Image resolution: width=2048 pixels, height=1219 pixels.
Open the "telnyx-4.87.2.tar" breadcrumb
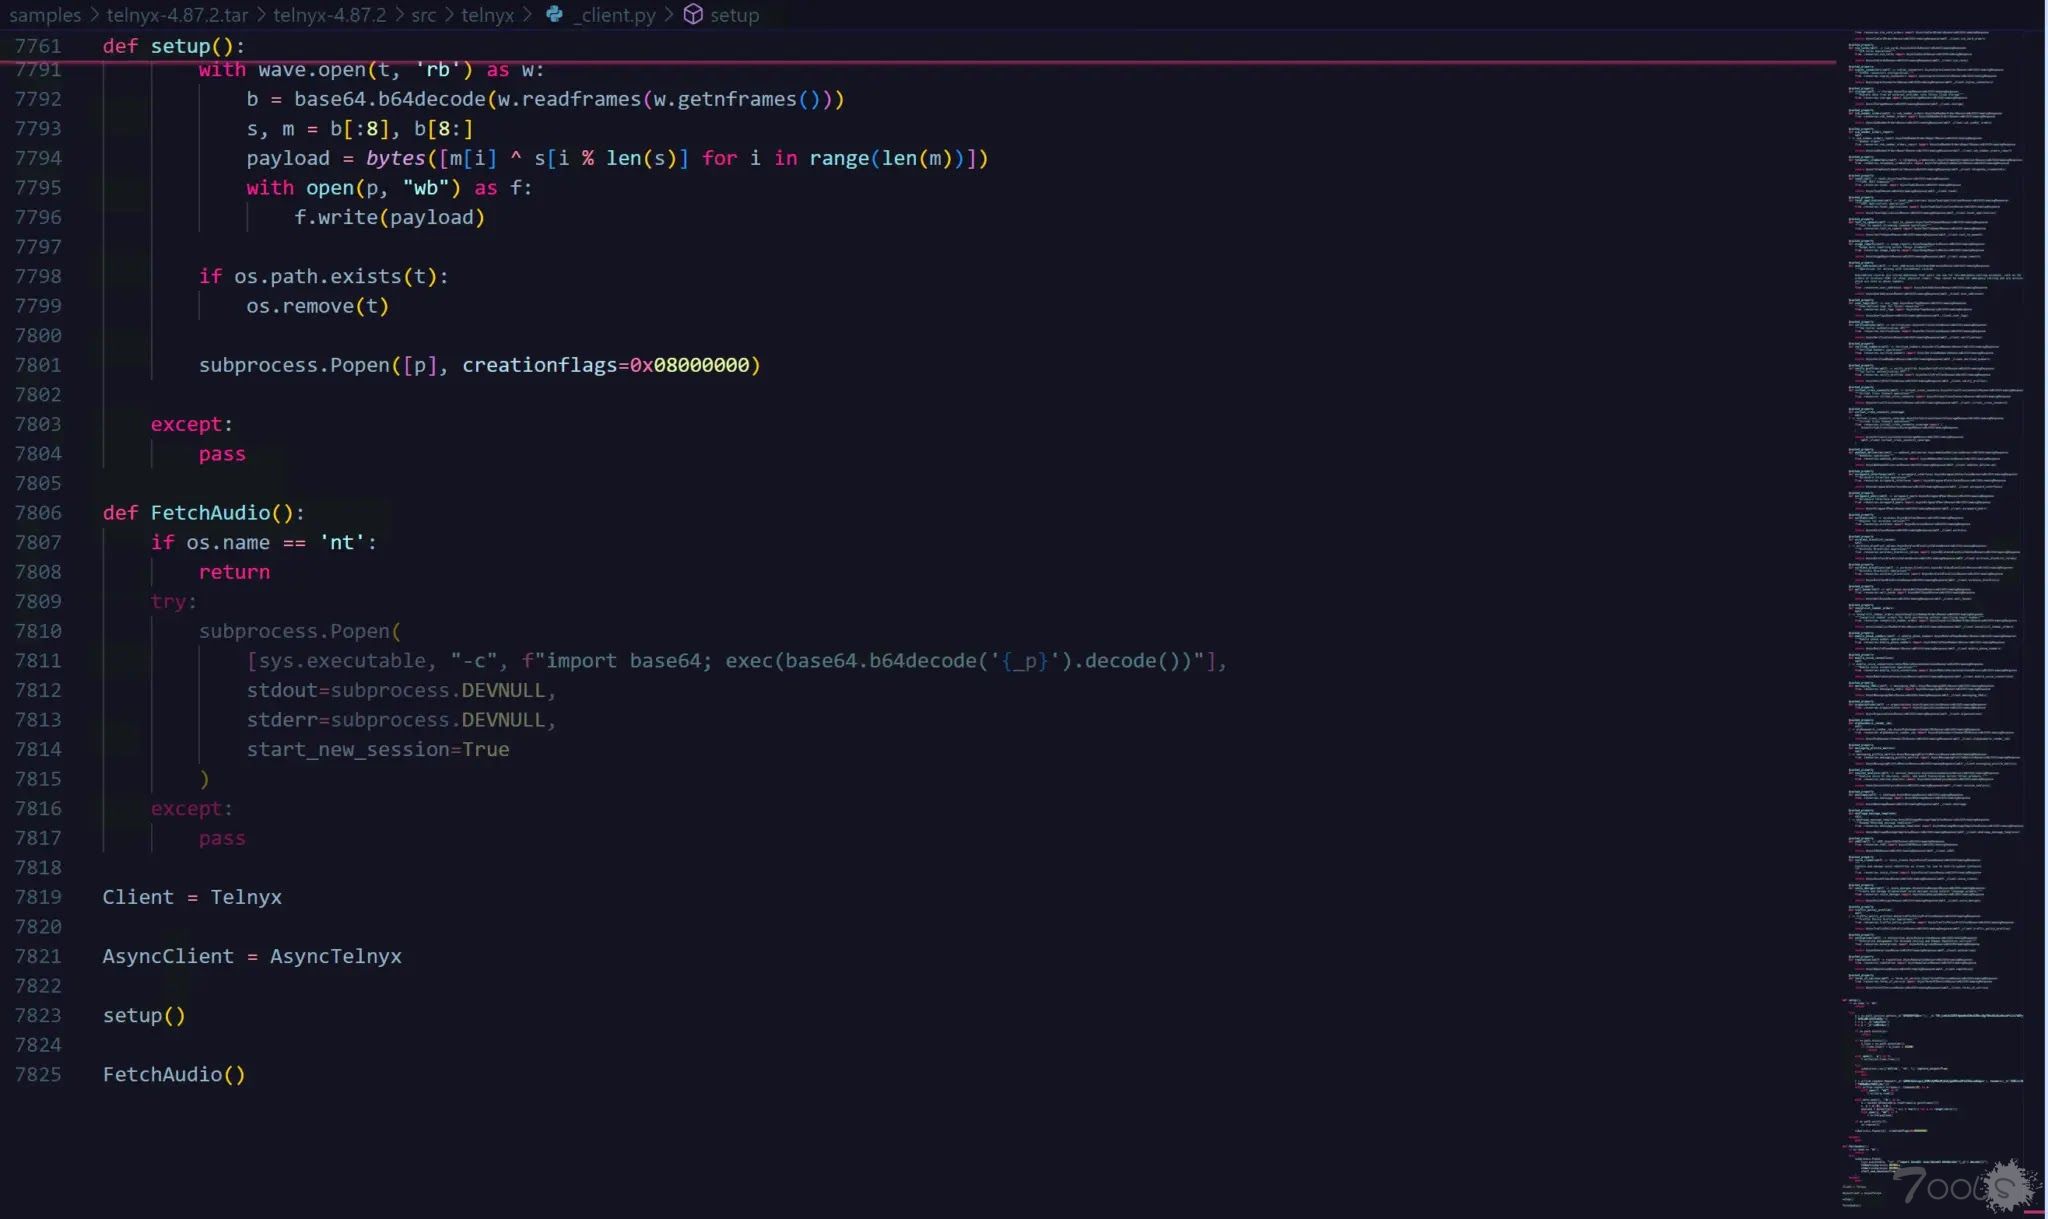click(x=176, y=15)
